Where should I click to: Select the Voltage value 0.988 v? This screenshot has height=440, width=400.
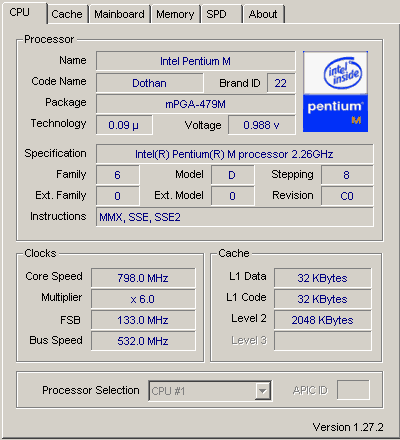(262, 125)
